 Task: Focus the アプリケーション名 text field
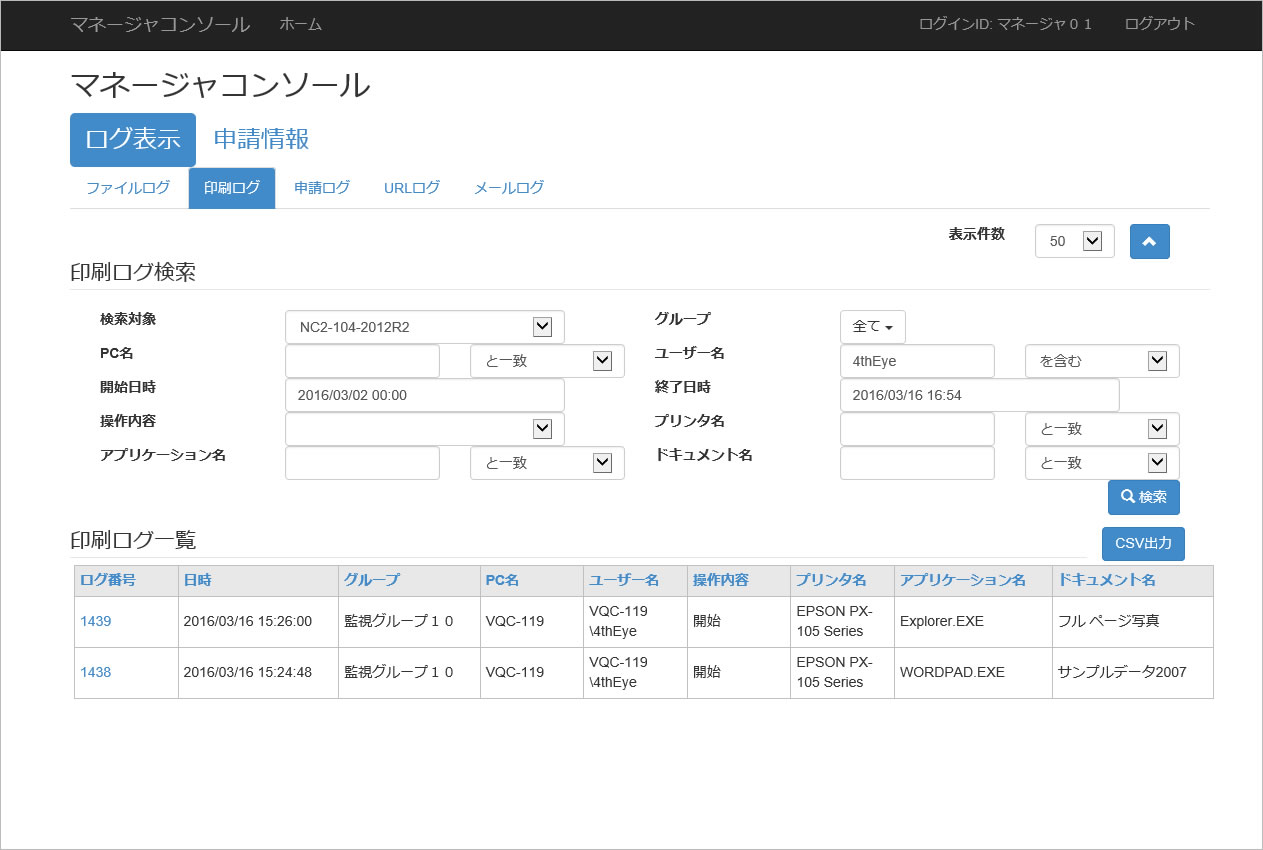362,463
